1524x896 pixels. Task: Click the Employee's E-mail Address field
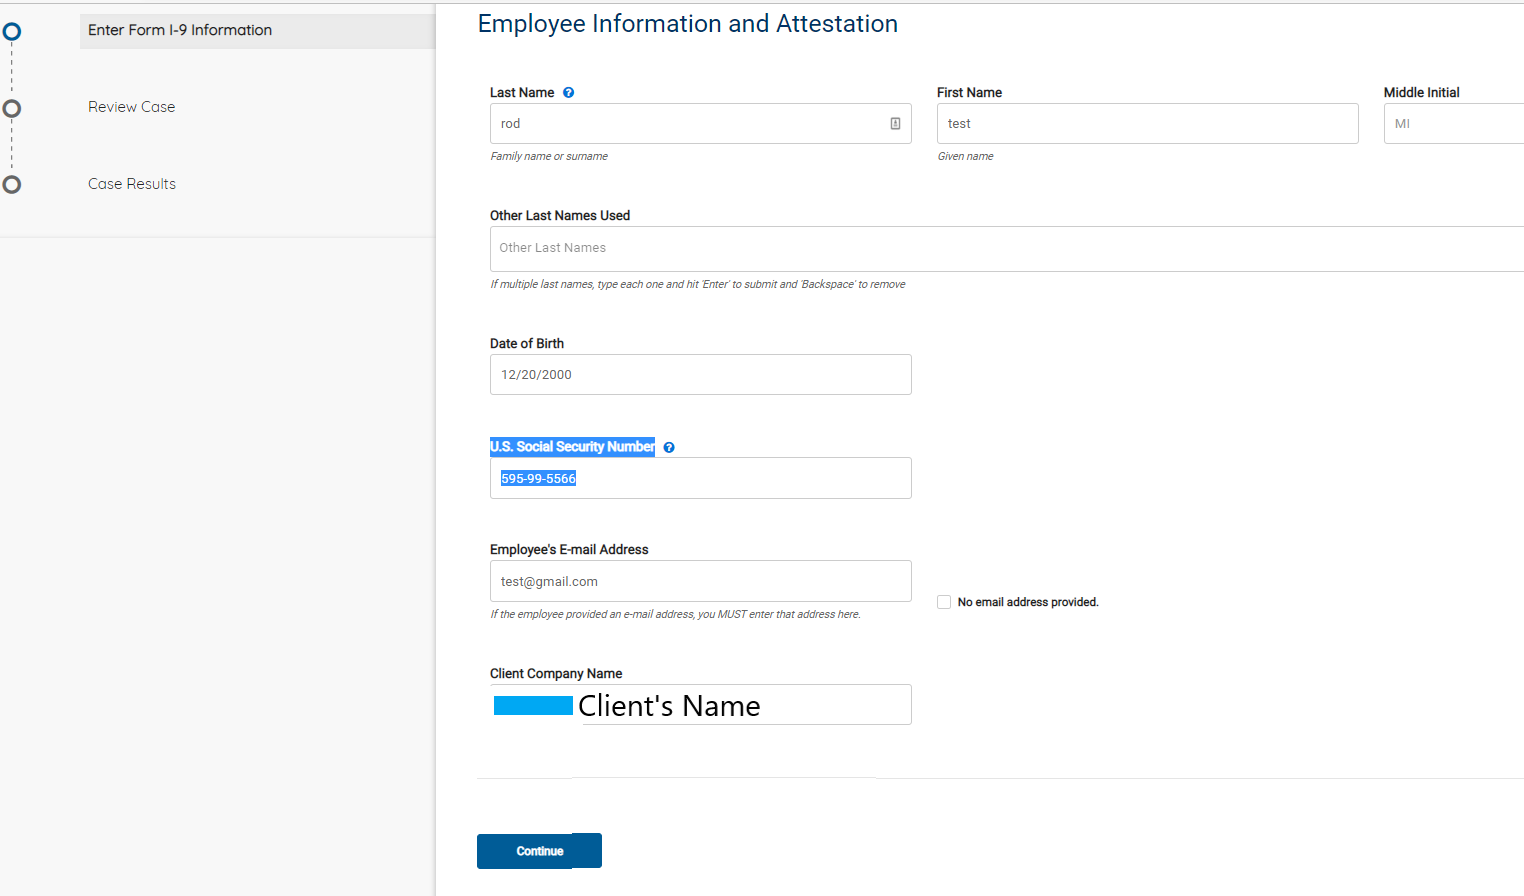[x=700, y=581]
